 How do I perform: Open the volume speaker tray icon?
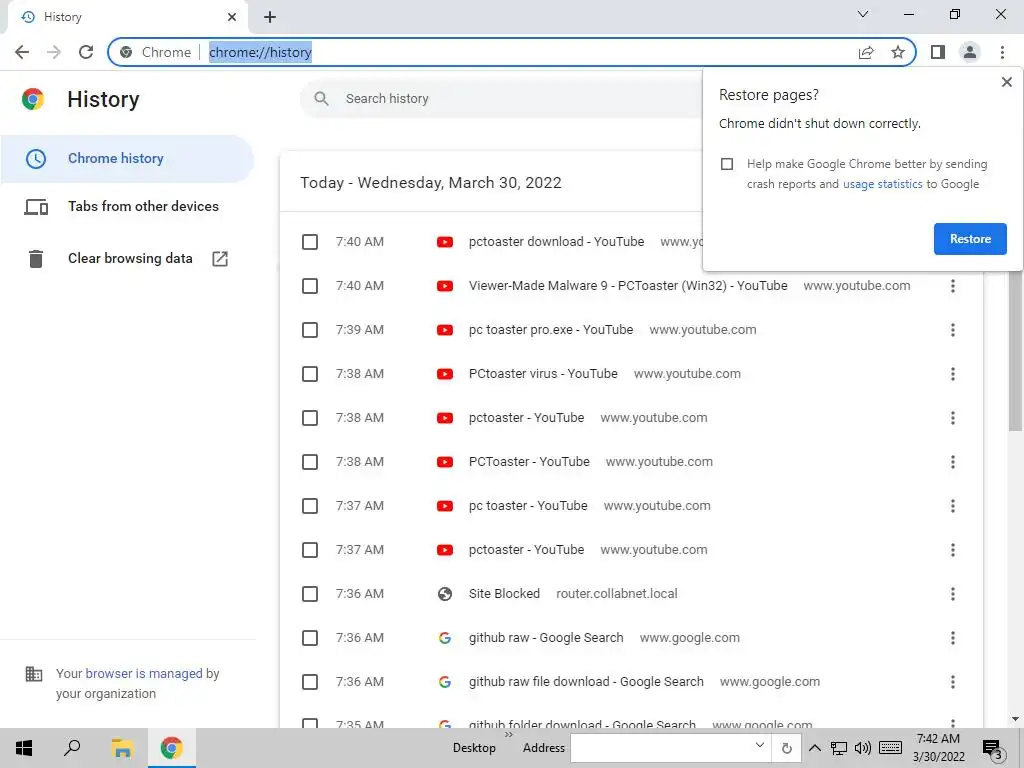tap(863, 748)
